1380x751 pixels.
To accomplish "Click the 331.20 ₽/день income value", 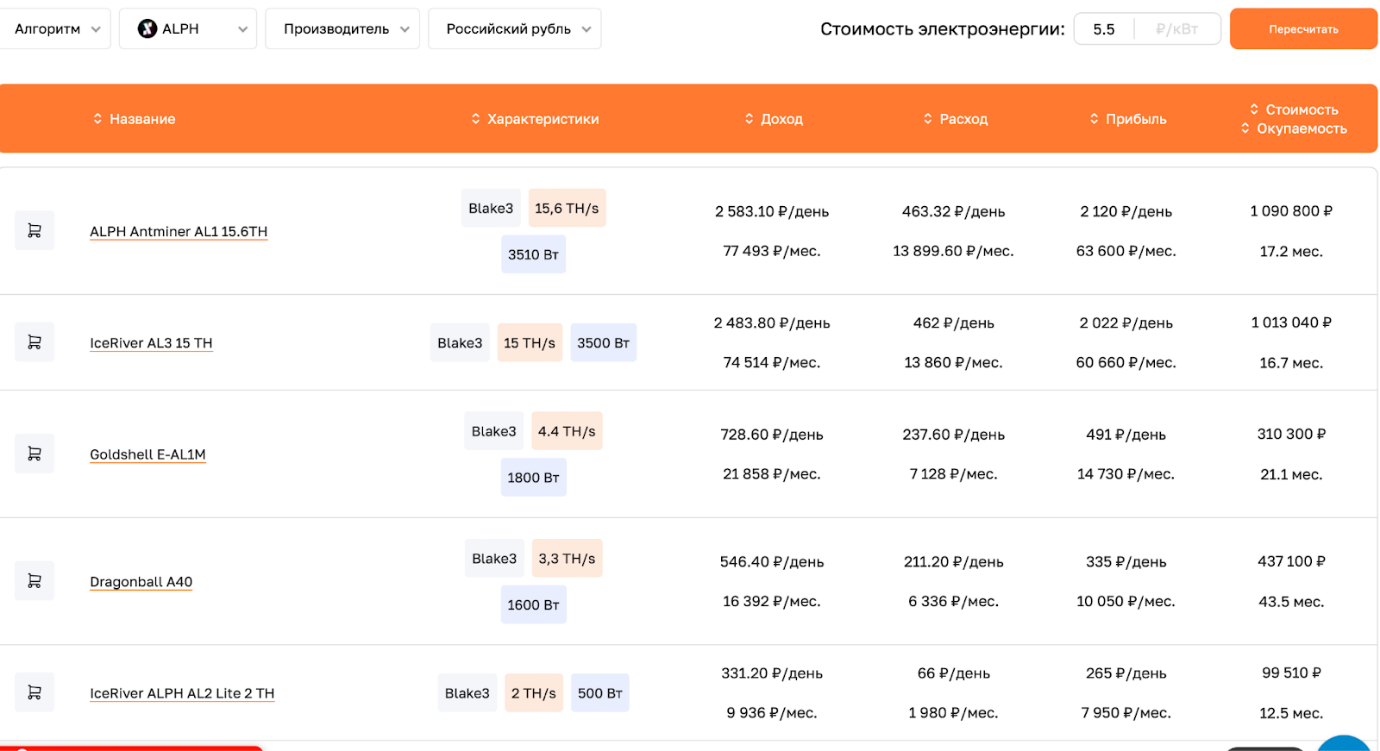I will pyautogui.click(x=772, y=674).
